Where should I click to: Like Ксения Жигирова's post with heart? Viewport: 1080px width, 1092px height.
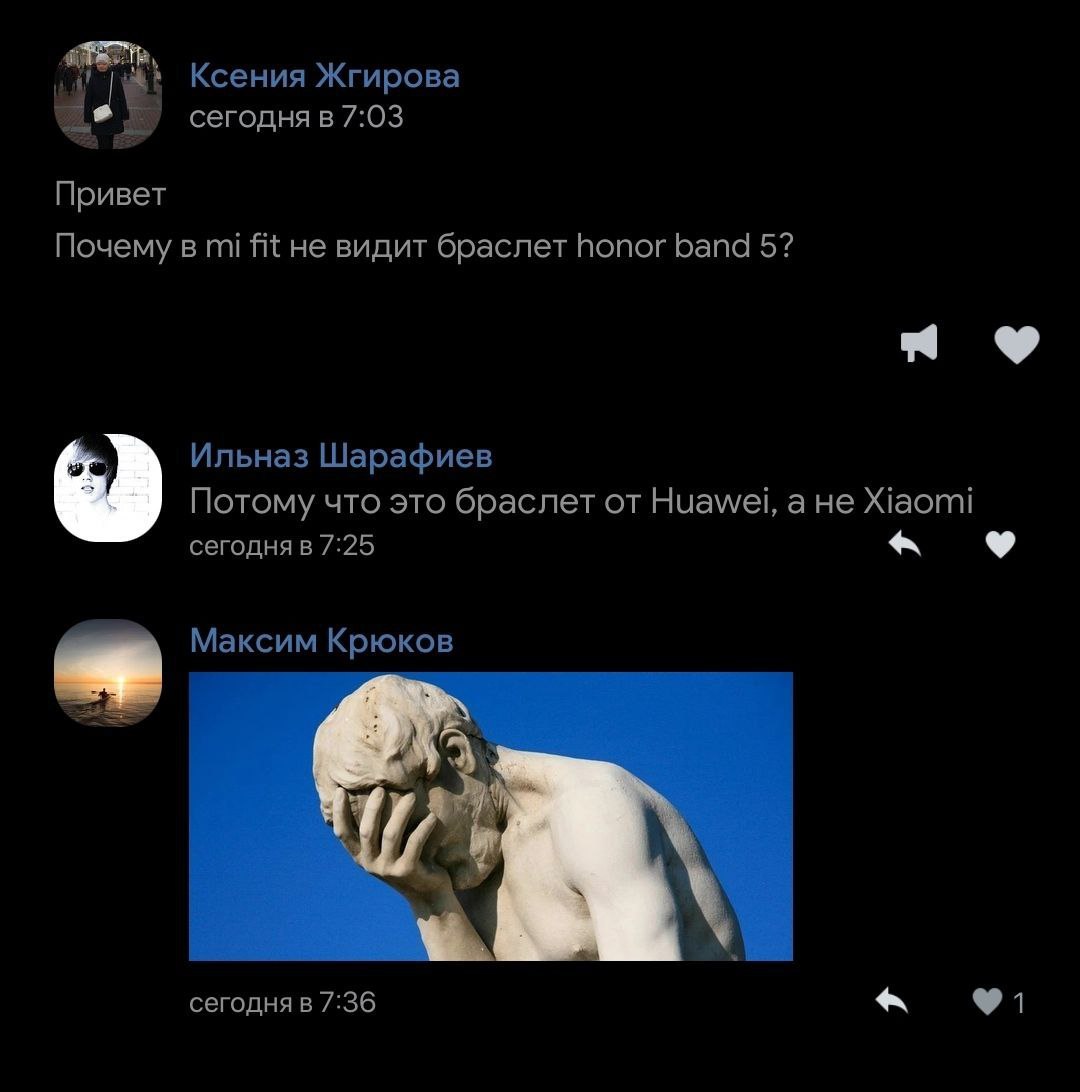point(1016,344)
